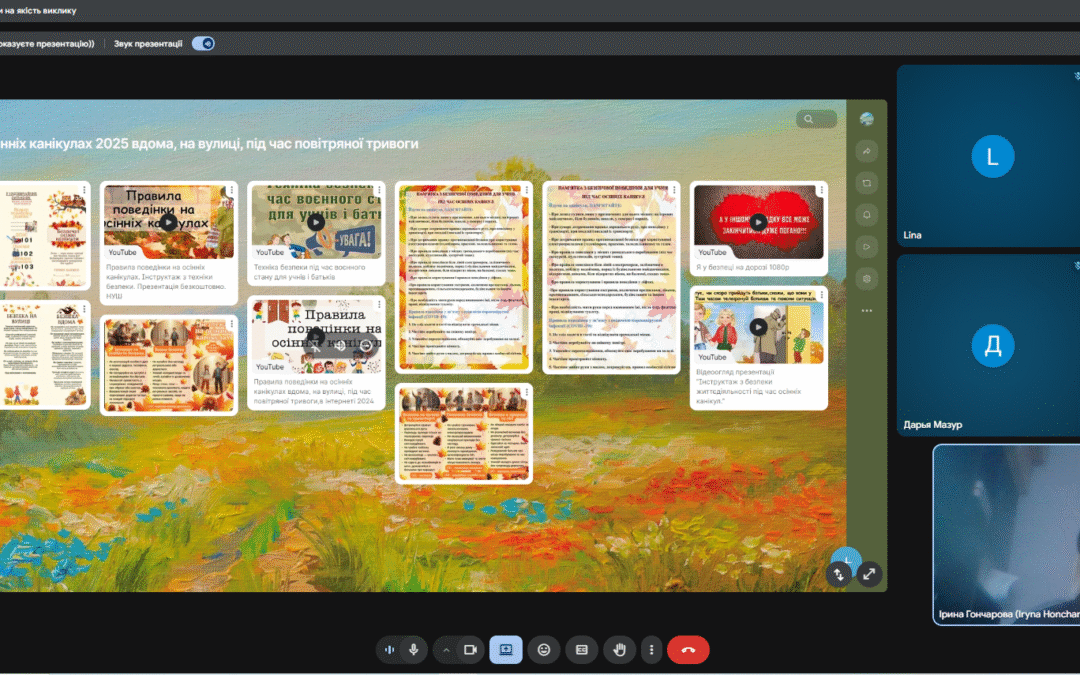This screenshot has height=675, width=1080.
Task: Click the swap arrows icon on the presentation
Action: click(x=839, y=574)
